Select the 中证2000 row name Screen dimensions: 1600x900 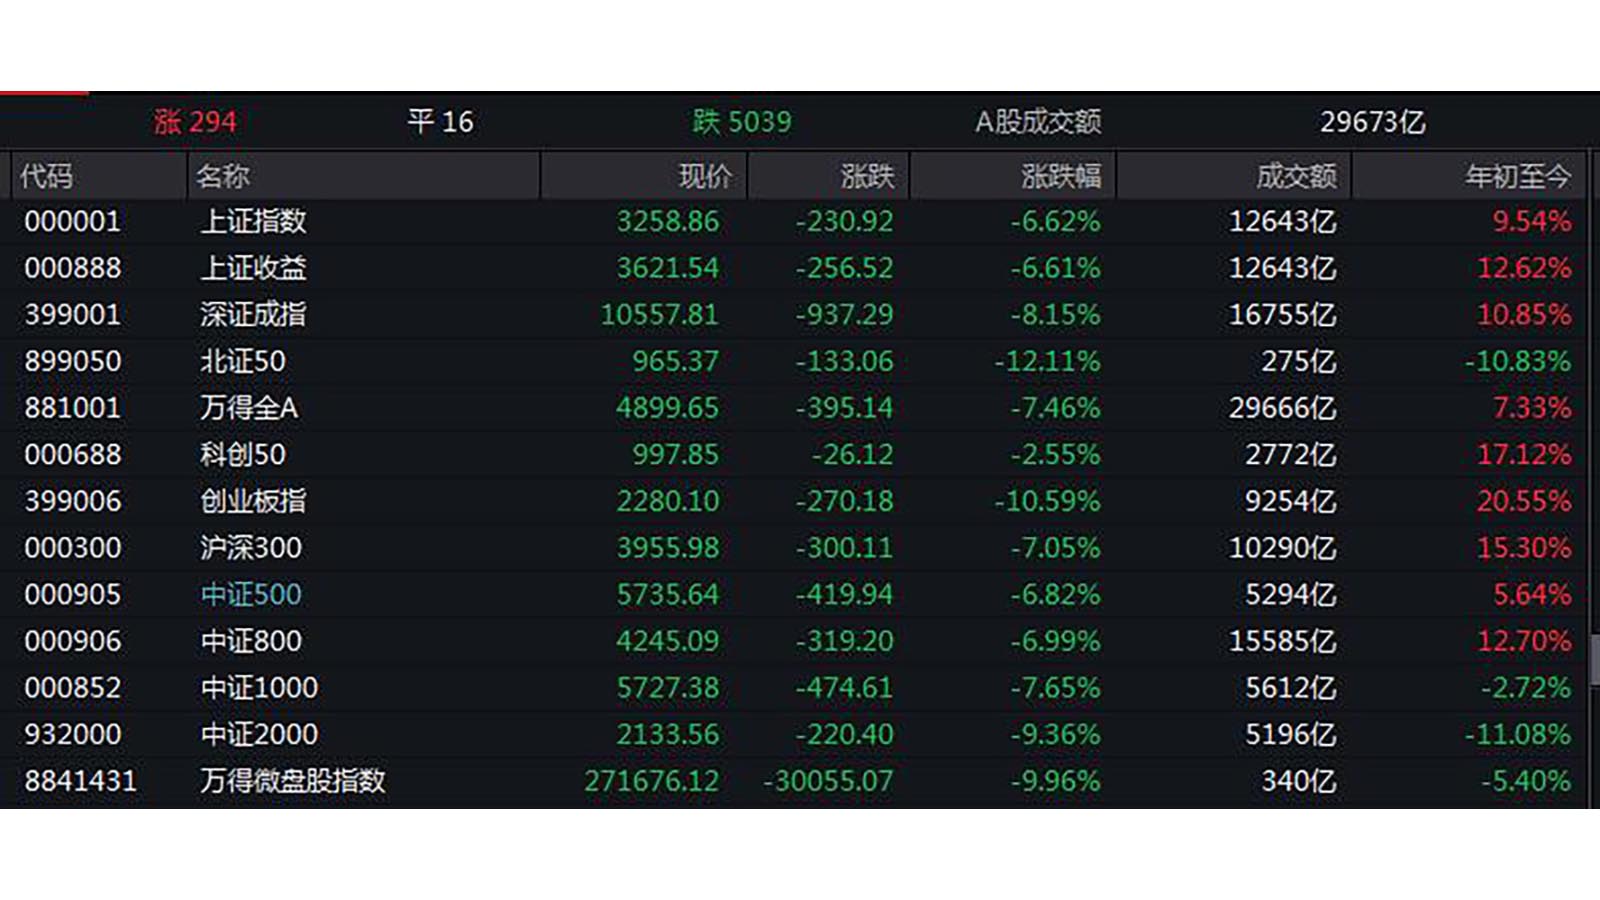(x=259, y=734)
